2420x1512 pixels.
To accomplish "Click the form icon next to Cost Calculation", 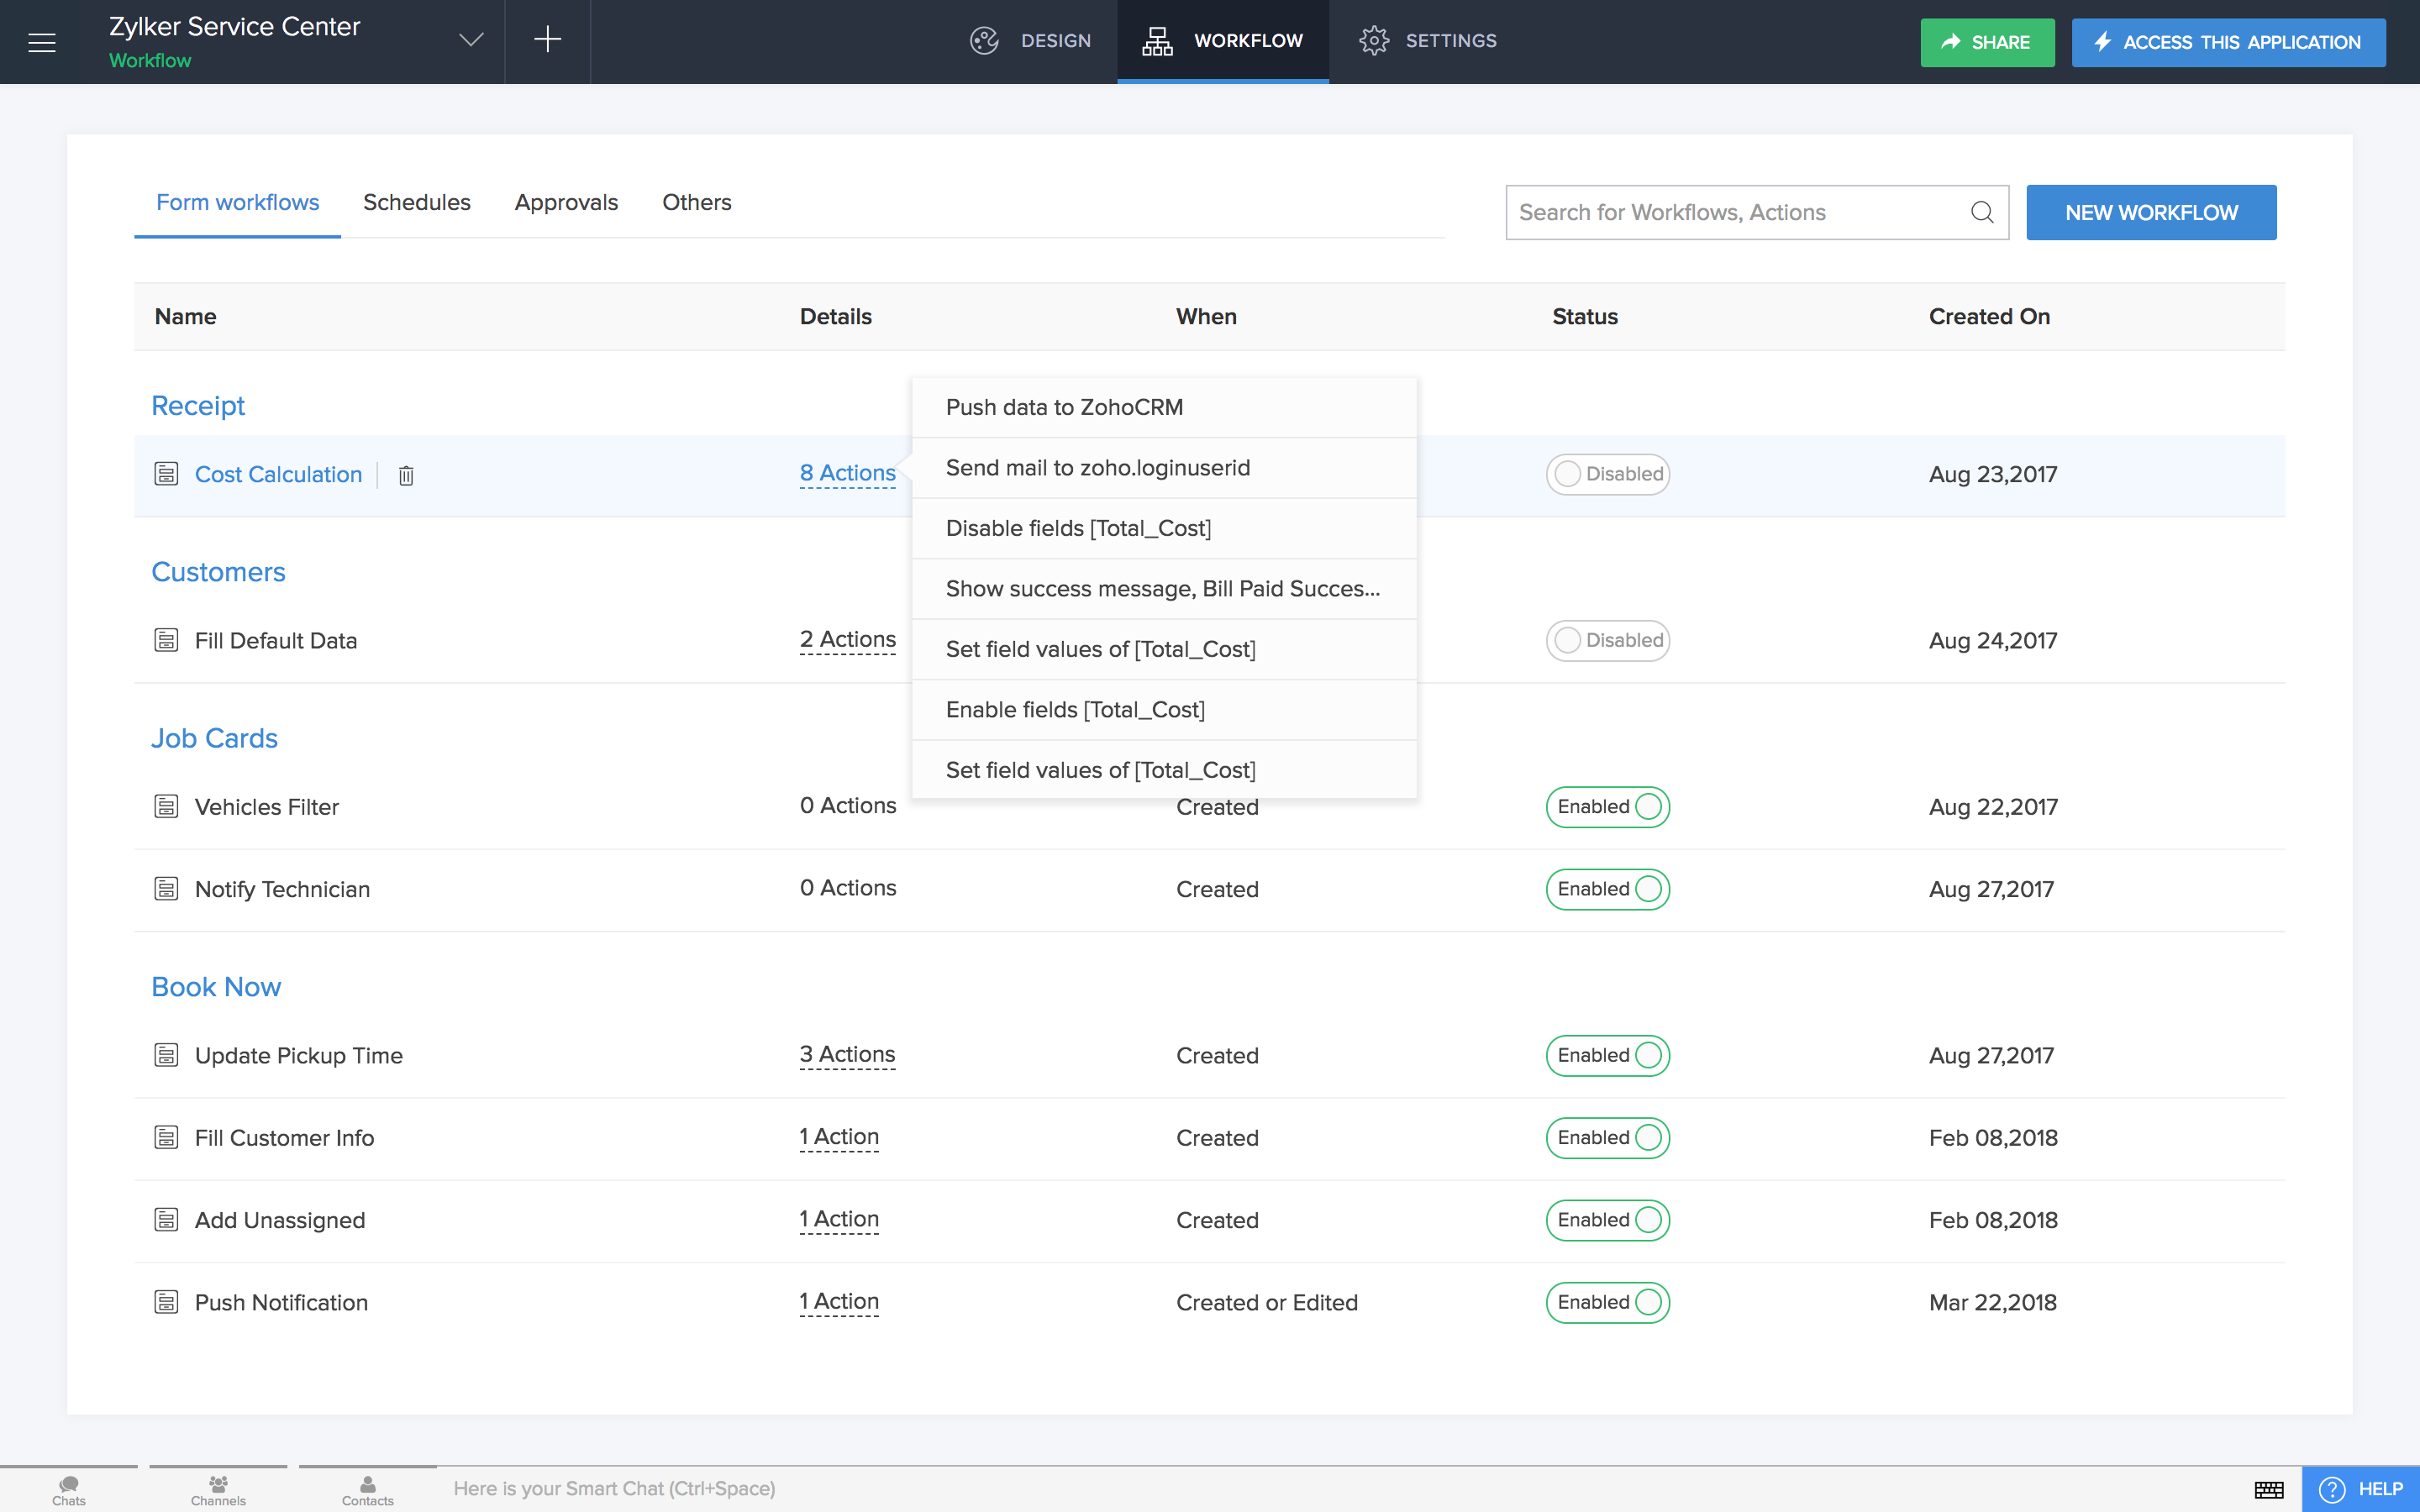I will tap(166, 474).
